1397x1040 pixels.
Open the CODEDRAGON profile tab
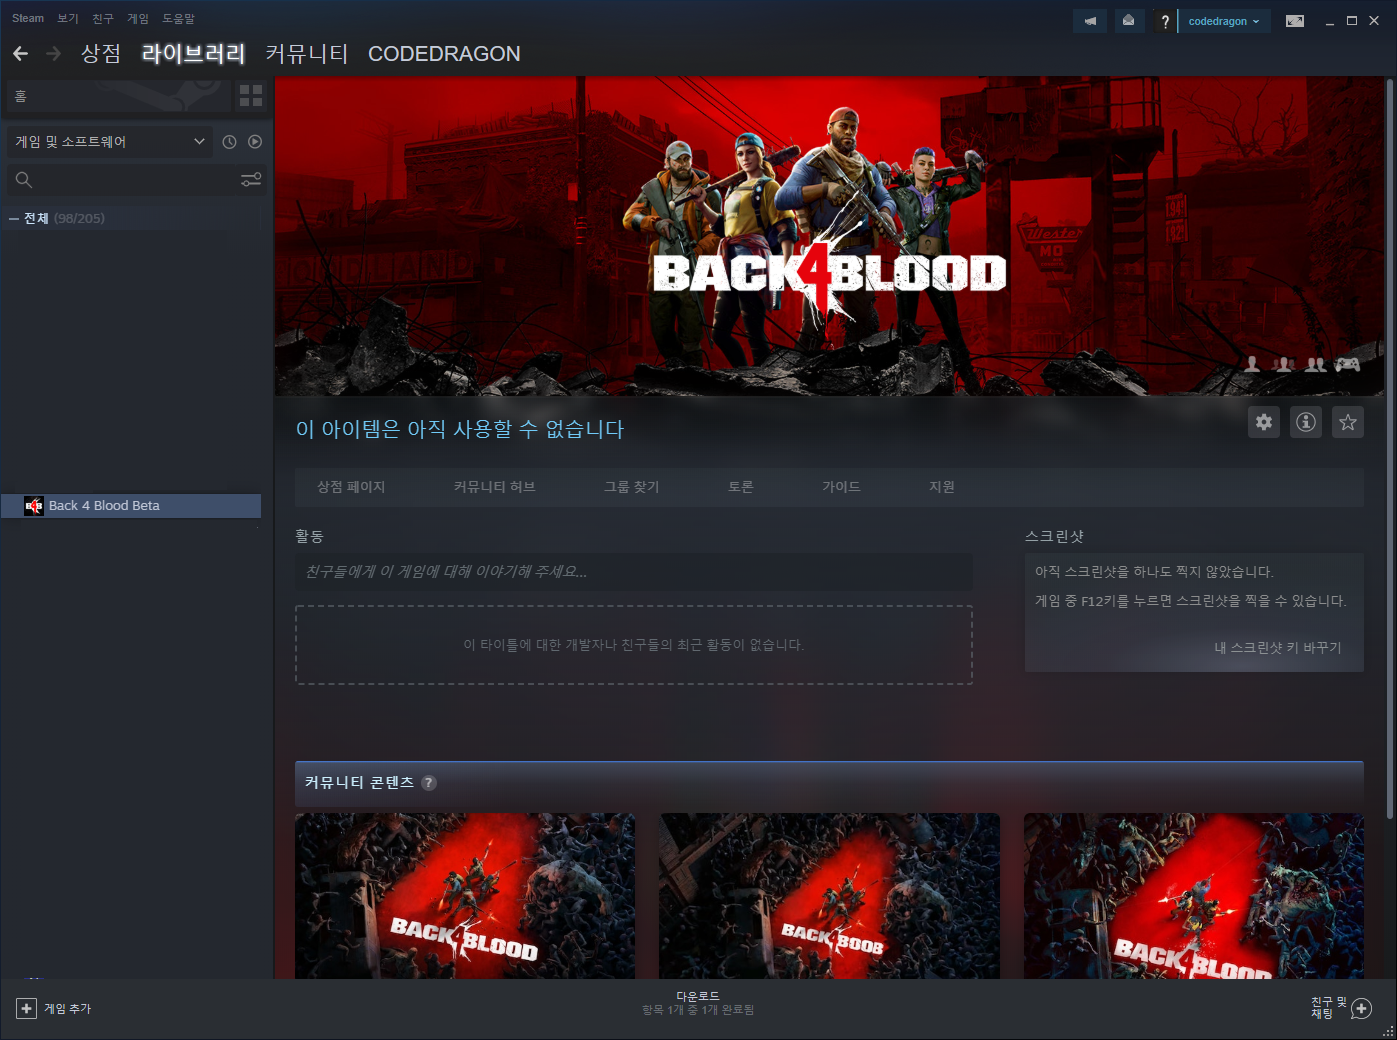444,53
